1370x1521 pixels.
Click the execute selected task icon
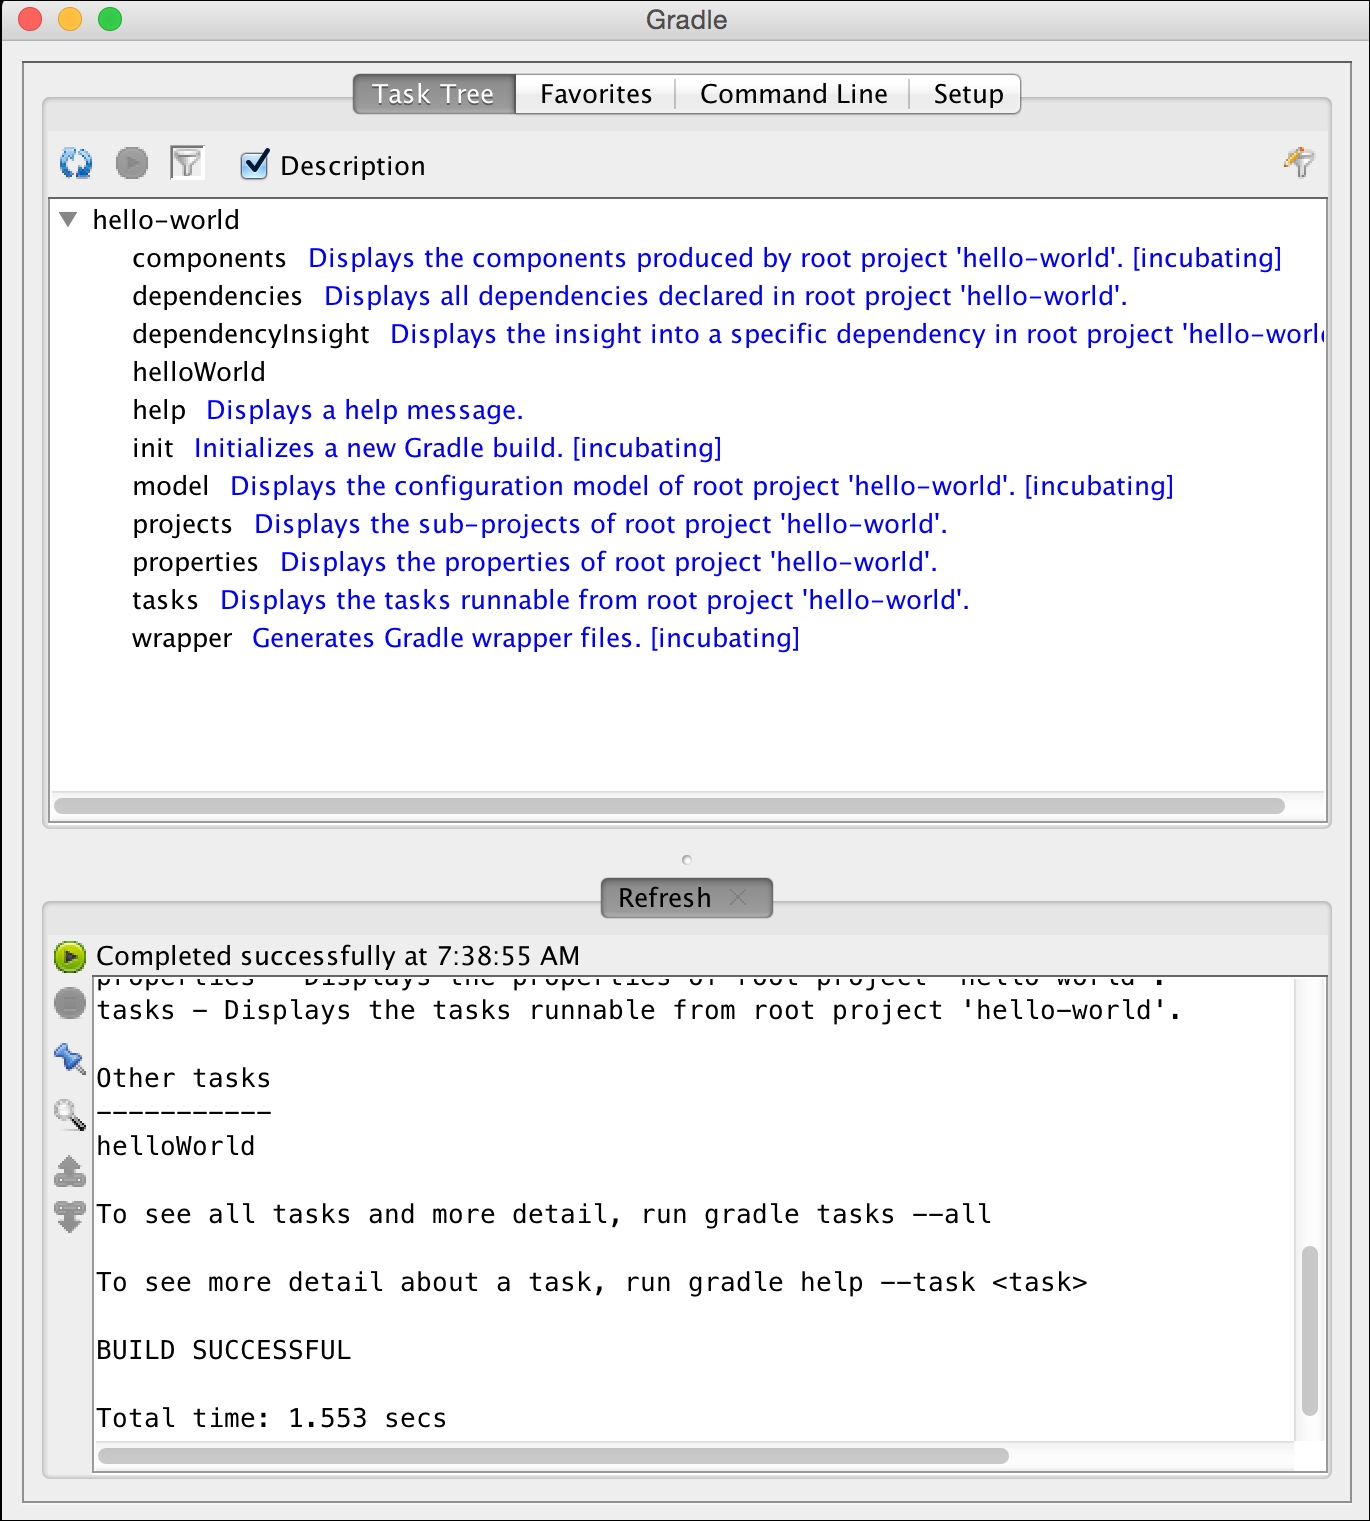pyautogui.click(x=132, y=163)
